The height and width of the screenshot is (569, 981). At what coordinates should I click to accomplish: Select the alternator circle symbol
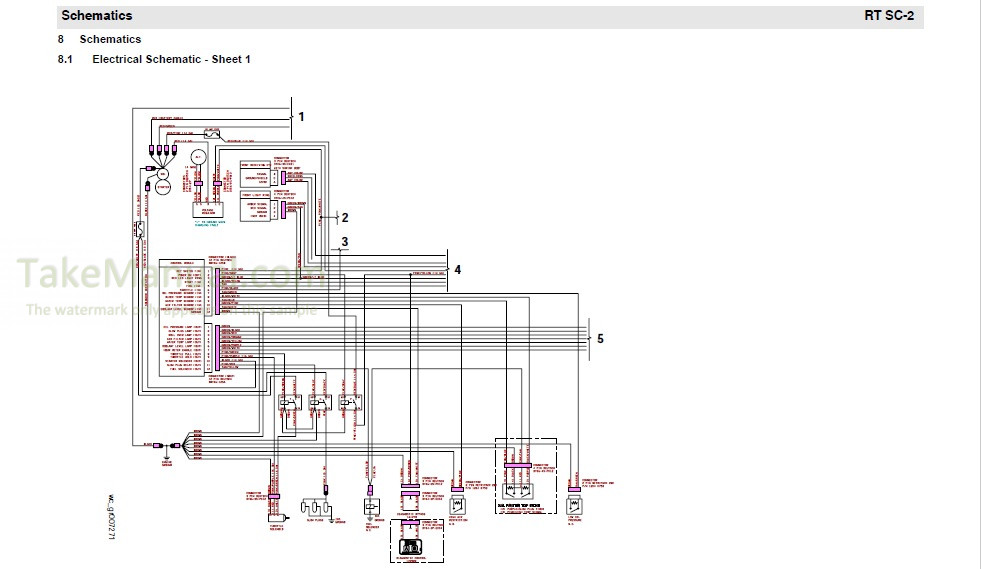tap(198, 158)
